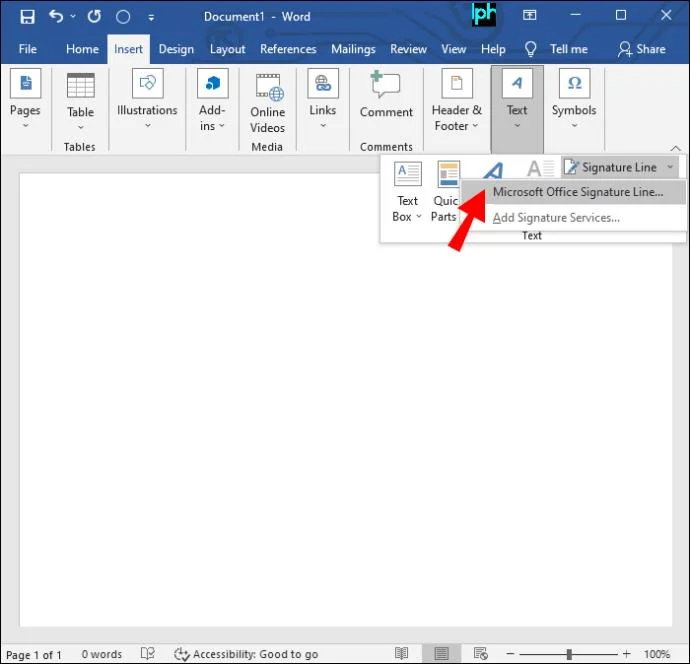Switch to Print Layout view

(441, 653)
